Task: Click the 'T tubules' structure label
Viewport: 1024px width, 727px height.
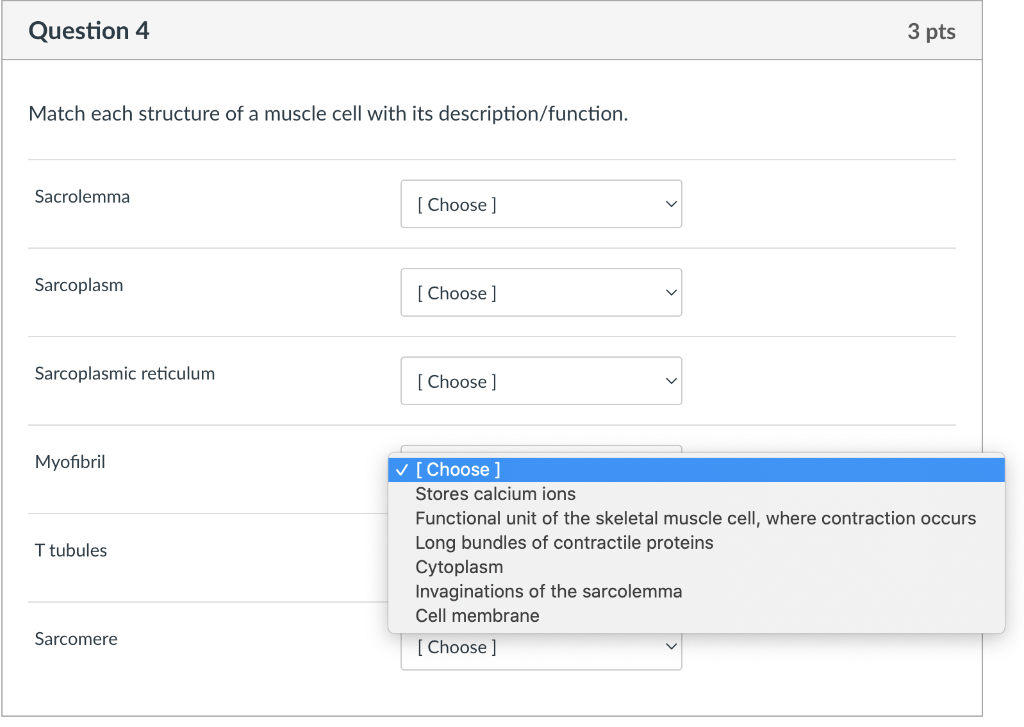Action: [x=71, y=550]
